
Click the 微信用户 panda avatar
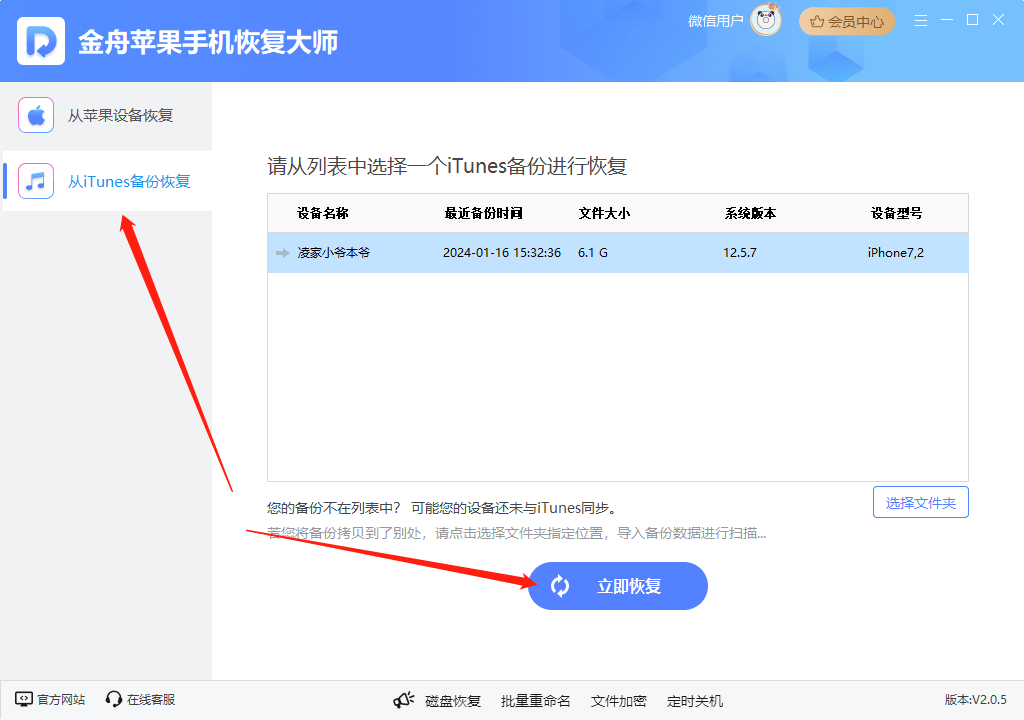[x=765, y=20]
